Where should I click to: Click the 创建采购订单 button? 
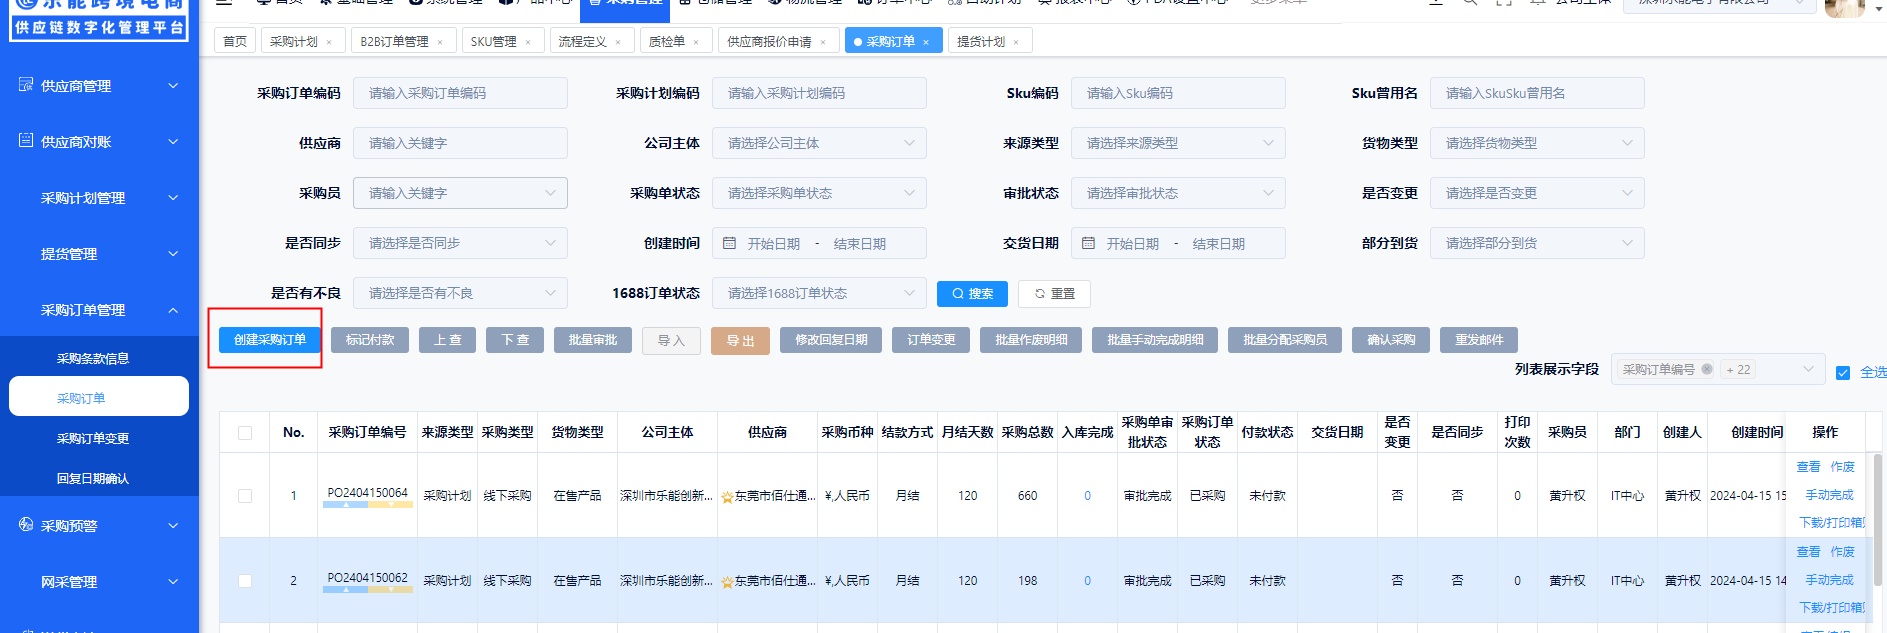(x=270, y=340)
